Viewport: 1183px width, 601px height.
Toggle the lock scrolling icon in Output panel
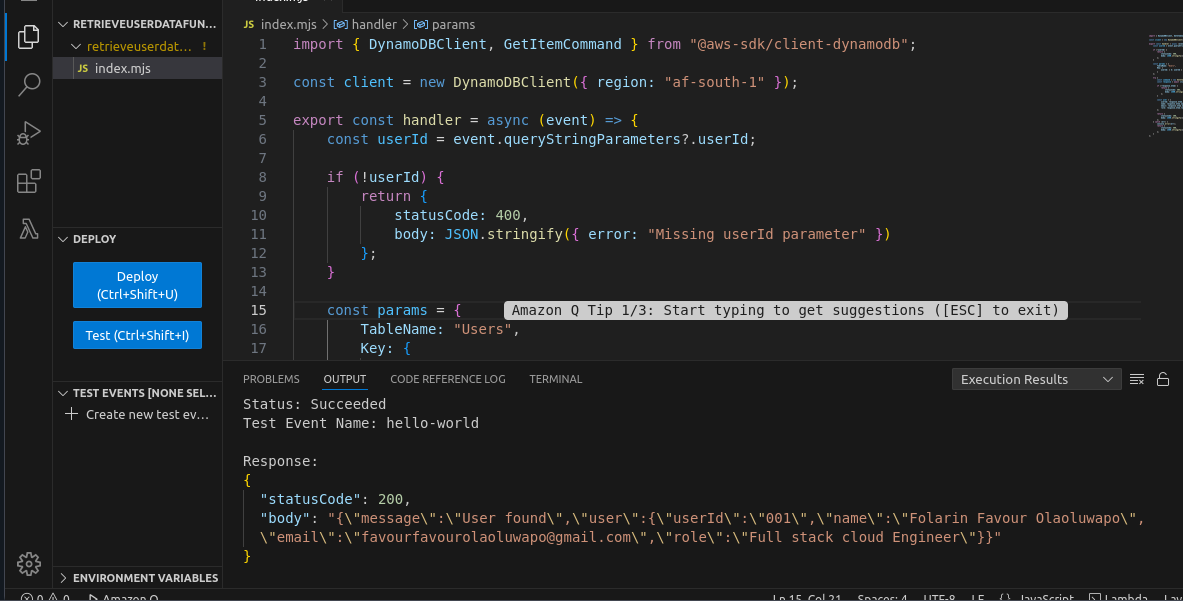point(1163,379)
